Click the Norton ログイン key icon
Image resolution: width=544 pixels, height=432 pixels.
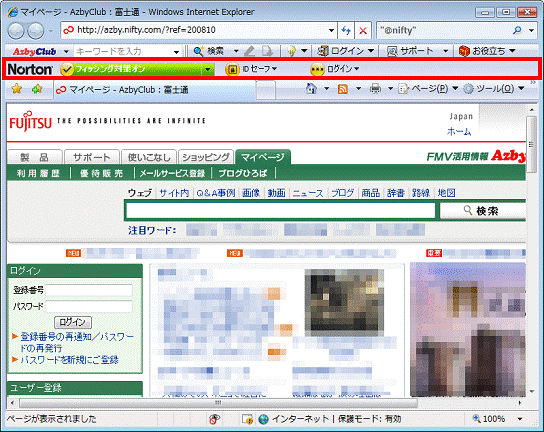[x=317, y=69]
